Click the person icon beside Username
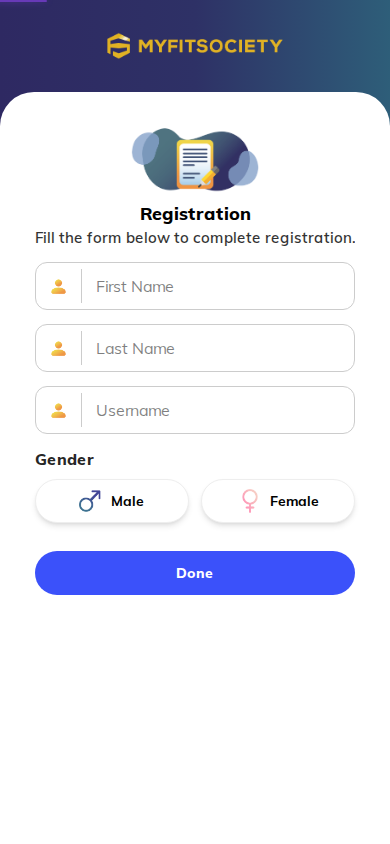Screen dimensions: 390x844 (x=59, y=411)
